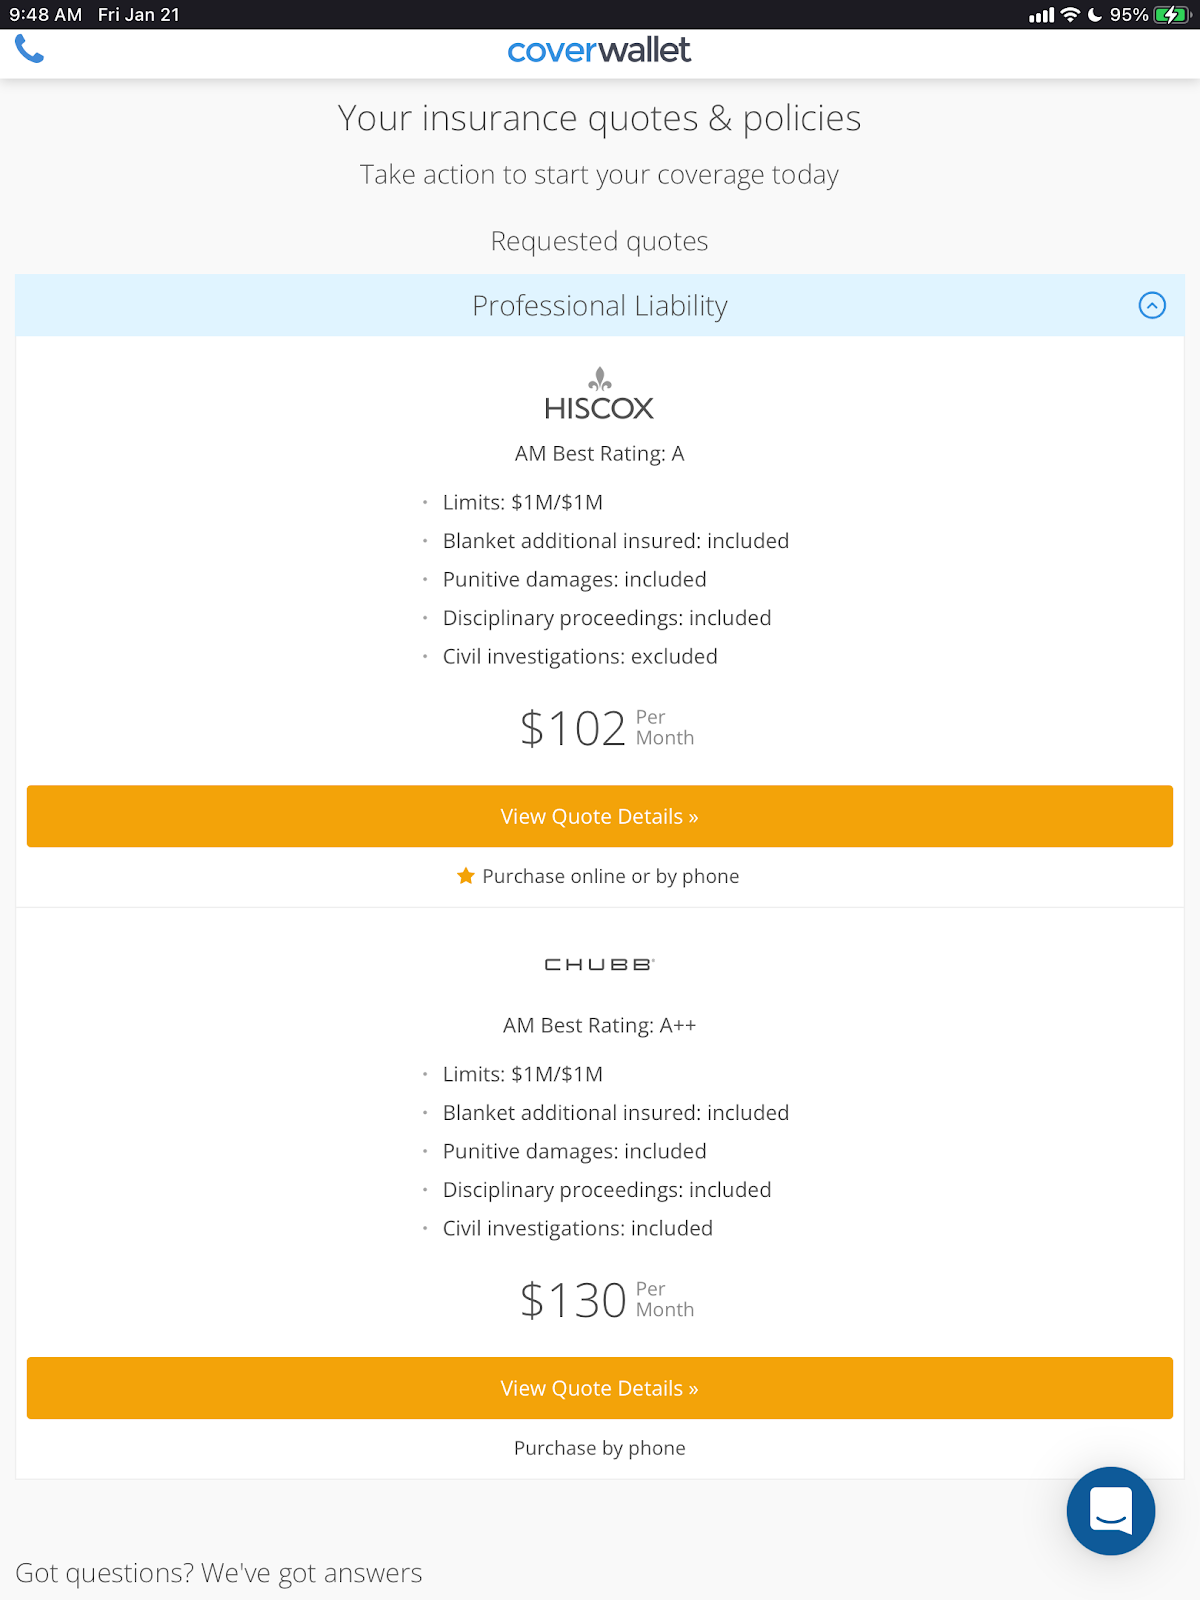
Task: Select the $102 per month price
Action: click(x=605, y=728)
